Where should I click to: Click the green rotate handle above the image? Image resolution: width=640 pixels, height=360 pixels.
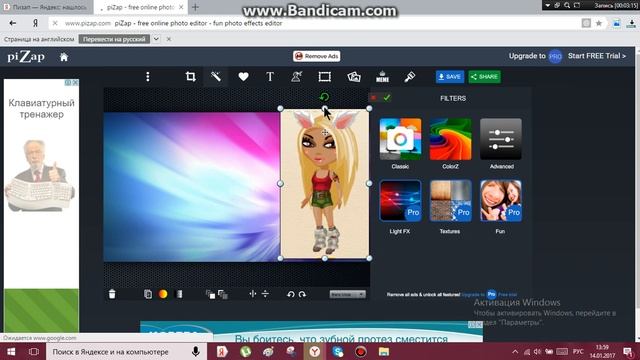pos(324,97)
